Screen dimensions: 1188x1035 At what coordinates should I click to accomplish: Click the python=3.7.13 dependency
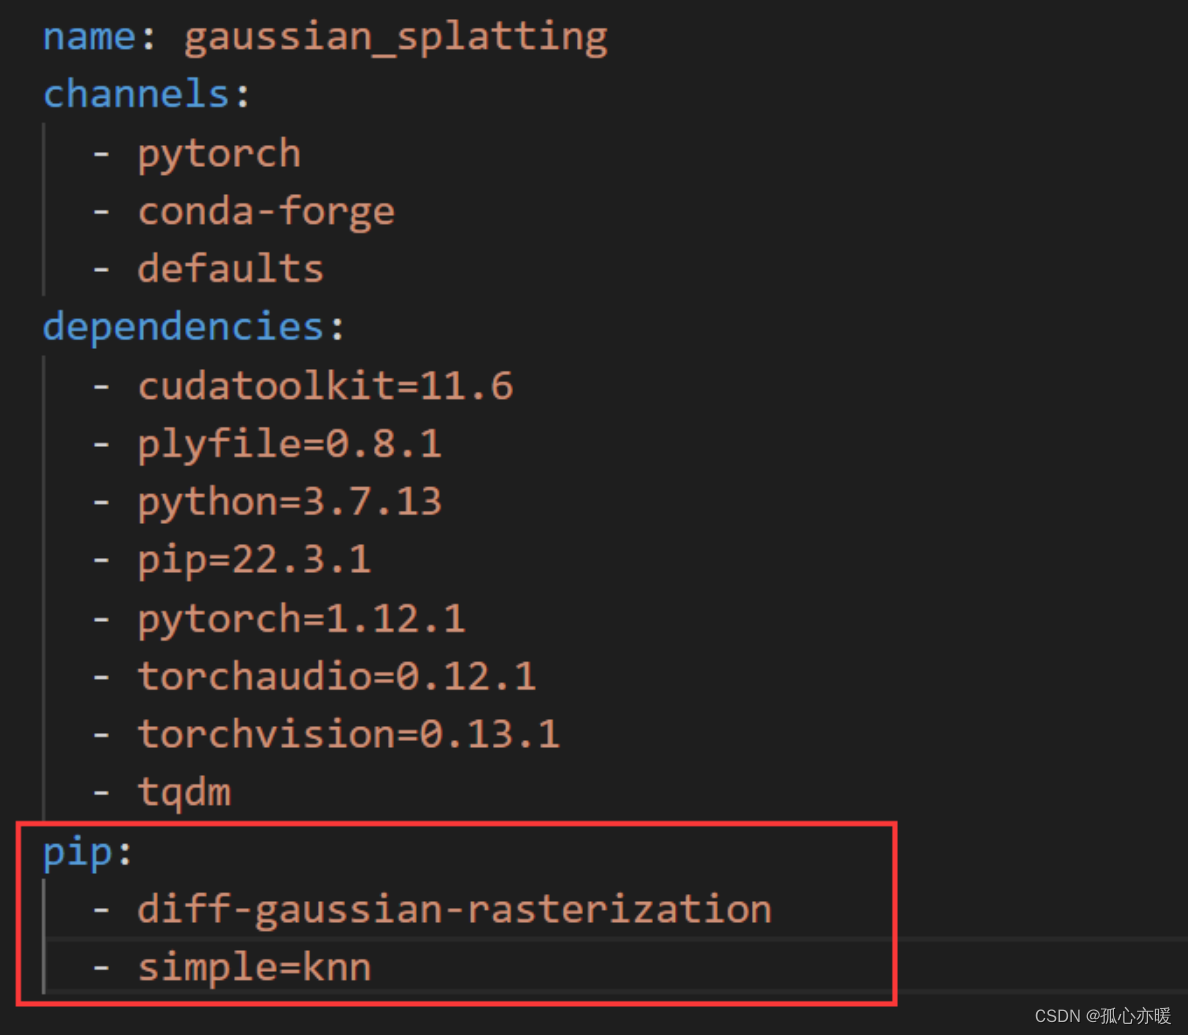pyautogui.click(x=289, y=503)
